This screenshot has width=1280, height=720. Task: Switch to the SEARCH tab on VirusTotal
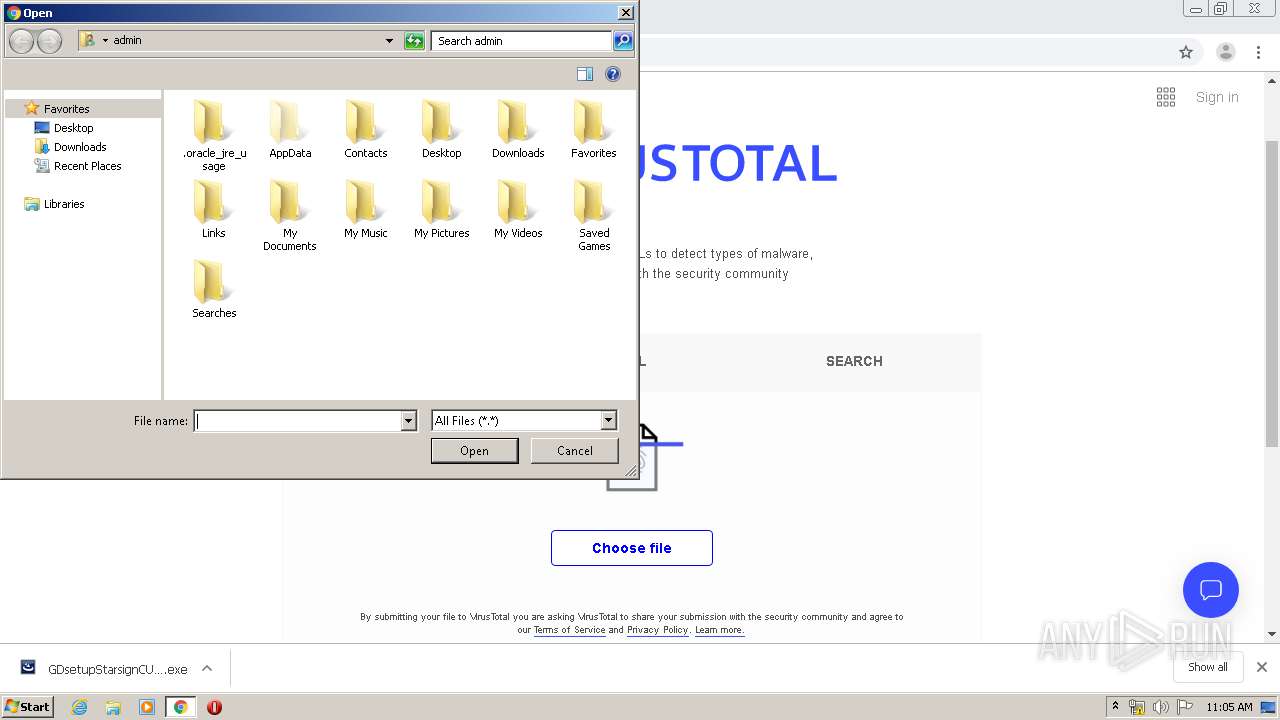click(854, 361)
